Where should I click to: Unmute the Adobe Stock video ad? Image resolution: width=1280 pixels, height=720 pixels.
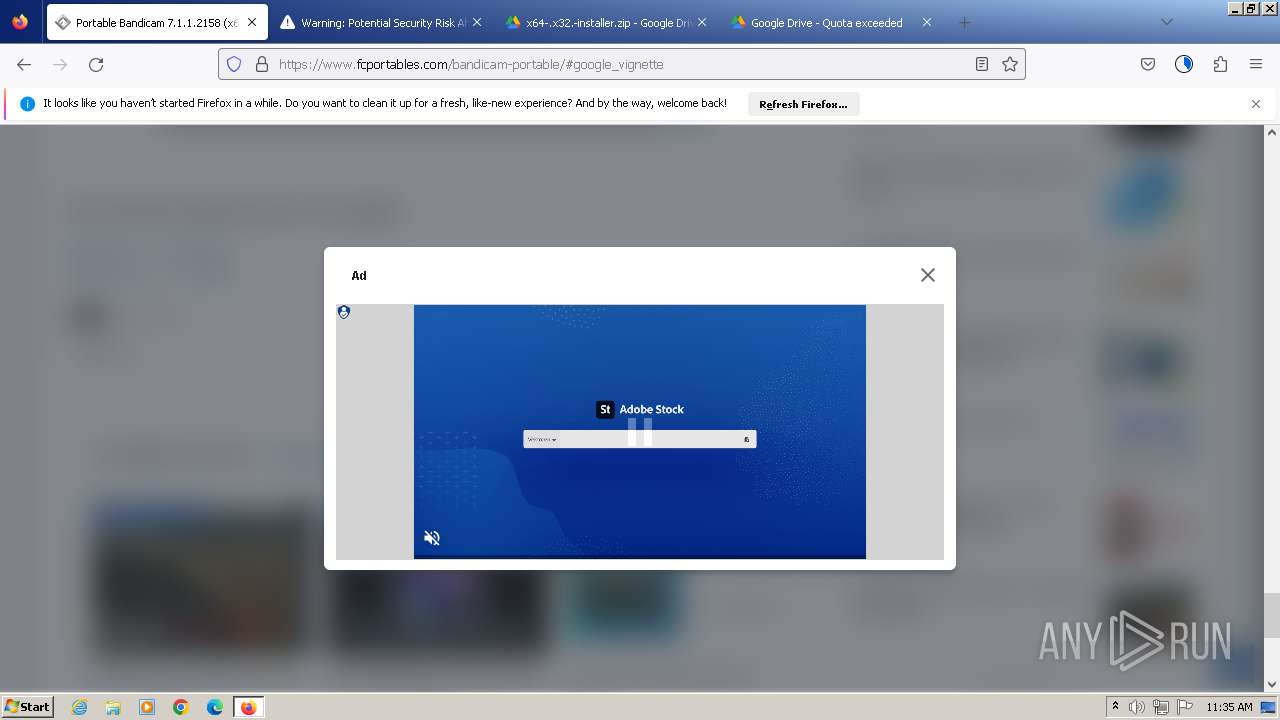[x=432, y=538]
